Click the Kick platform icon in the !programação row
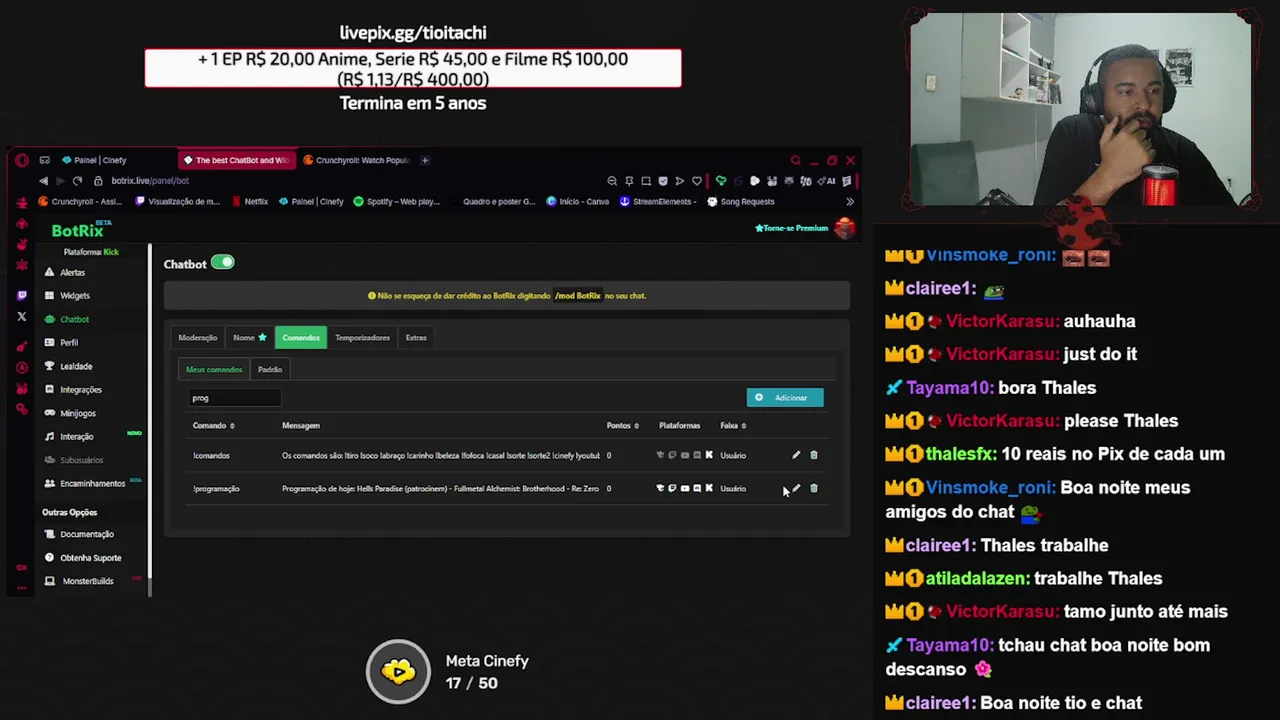Viewport: 1280px width, 720px height. pyautogui.click(x=709, y=488)
